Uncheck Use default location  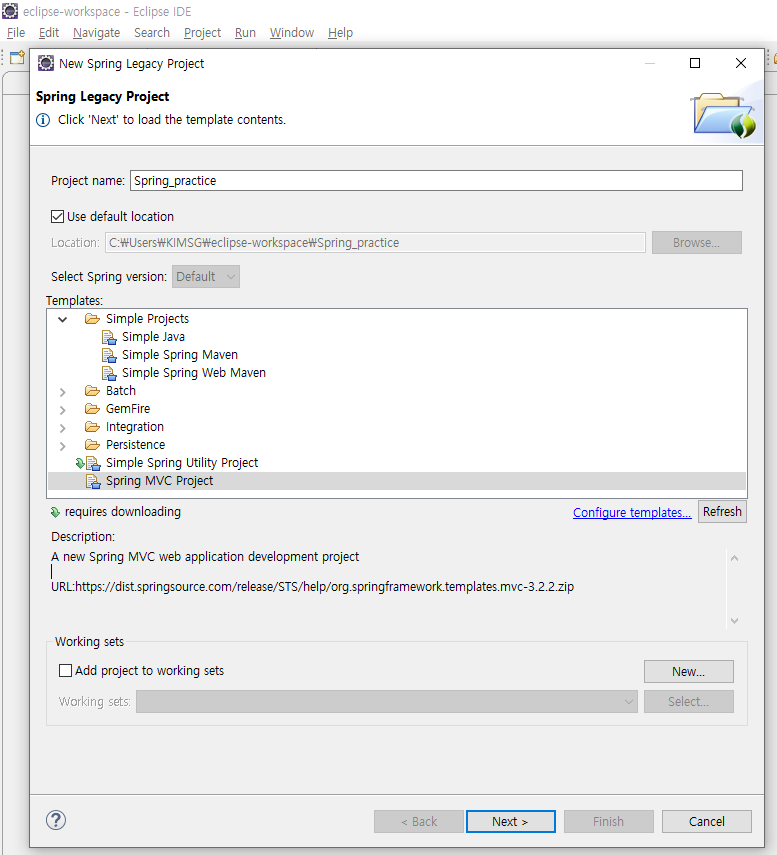57,216
